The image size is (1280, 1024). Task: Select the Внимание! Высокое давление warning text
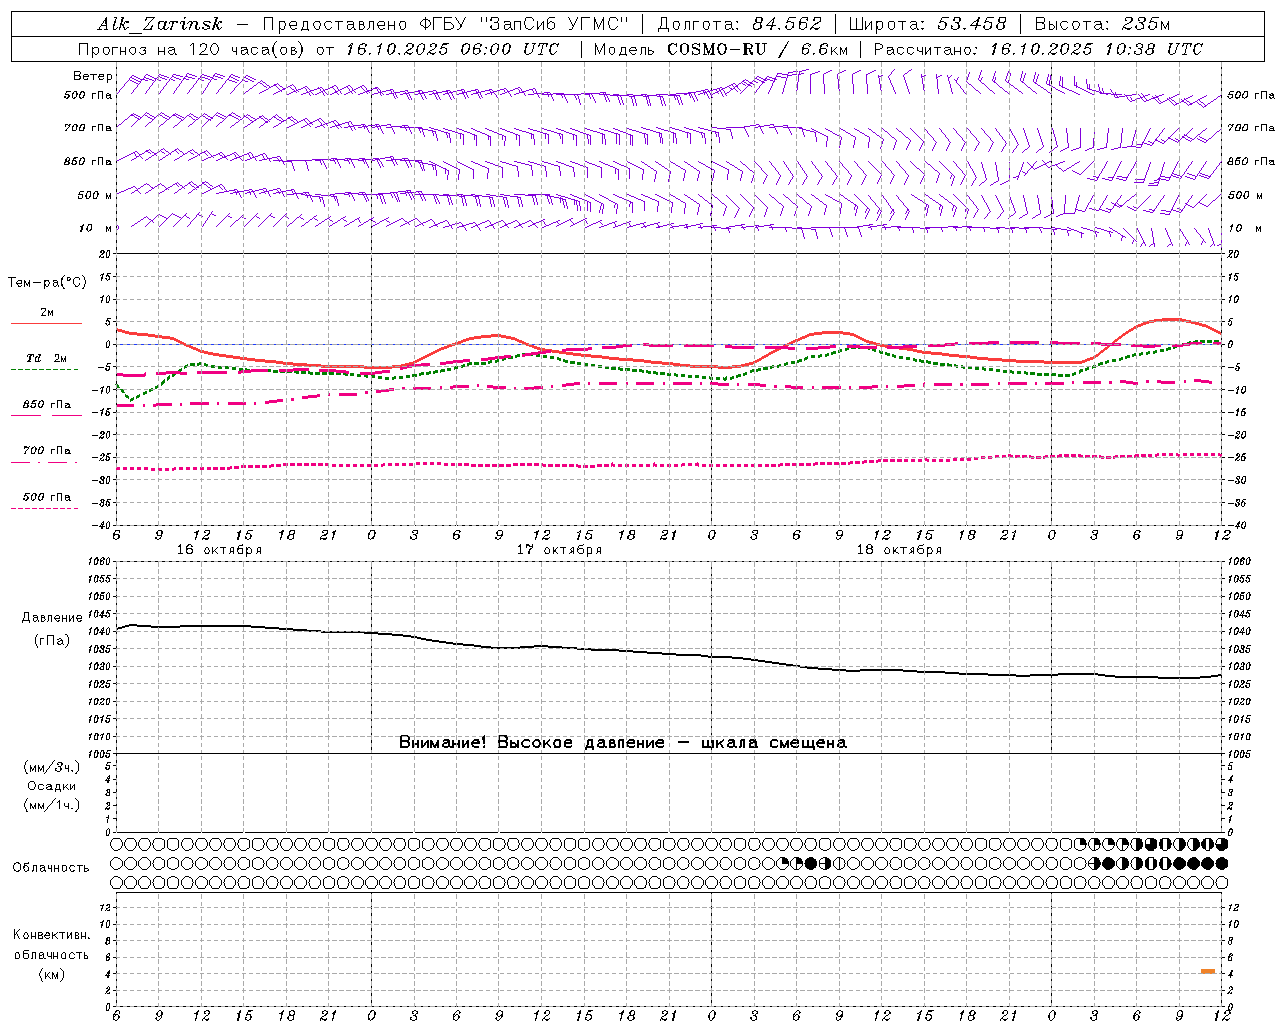point(622,742)
